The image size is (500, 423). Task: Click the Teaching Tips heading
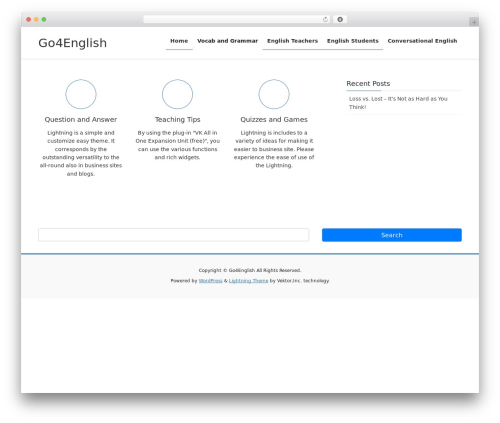(177, 119)
